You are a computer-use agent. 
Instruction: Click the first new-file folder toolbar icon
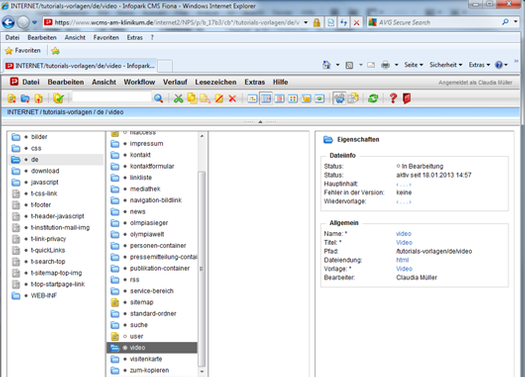[x=12, y=98]
